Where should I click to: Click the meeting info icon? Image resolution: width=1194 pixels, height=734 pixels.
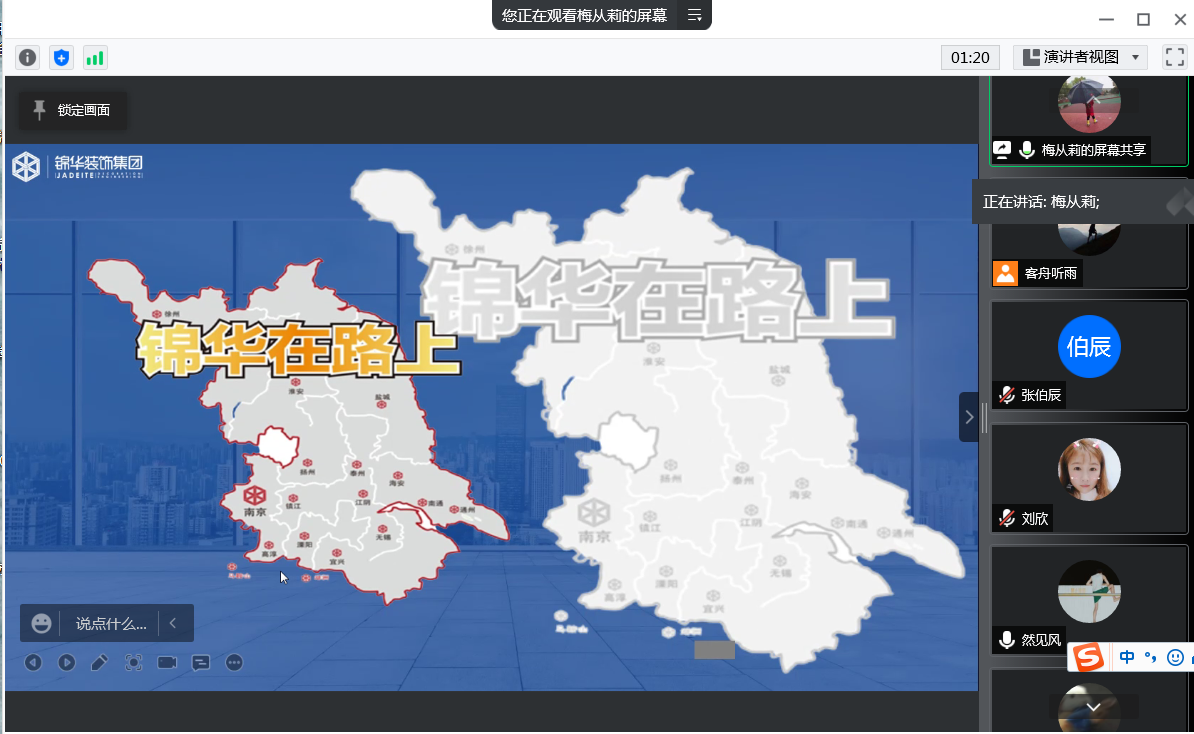[x=27, y=58]
